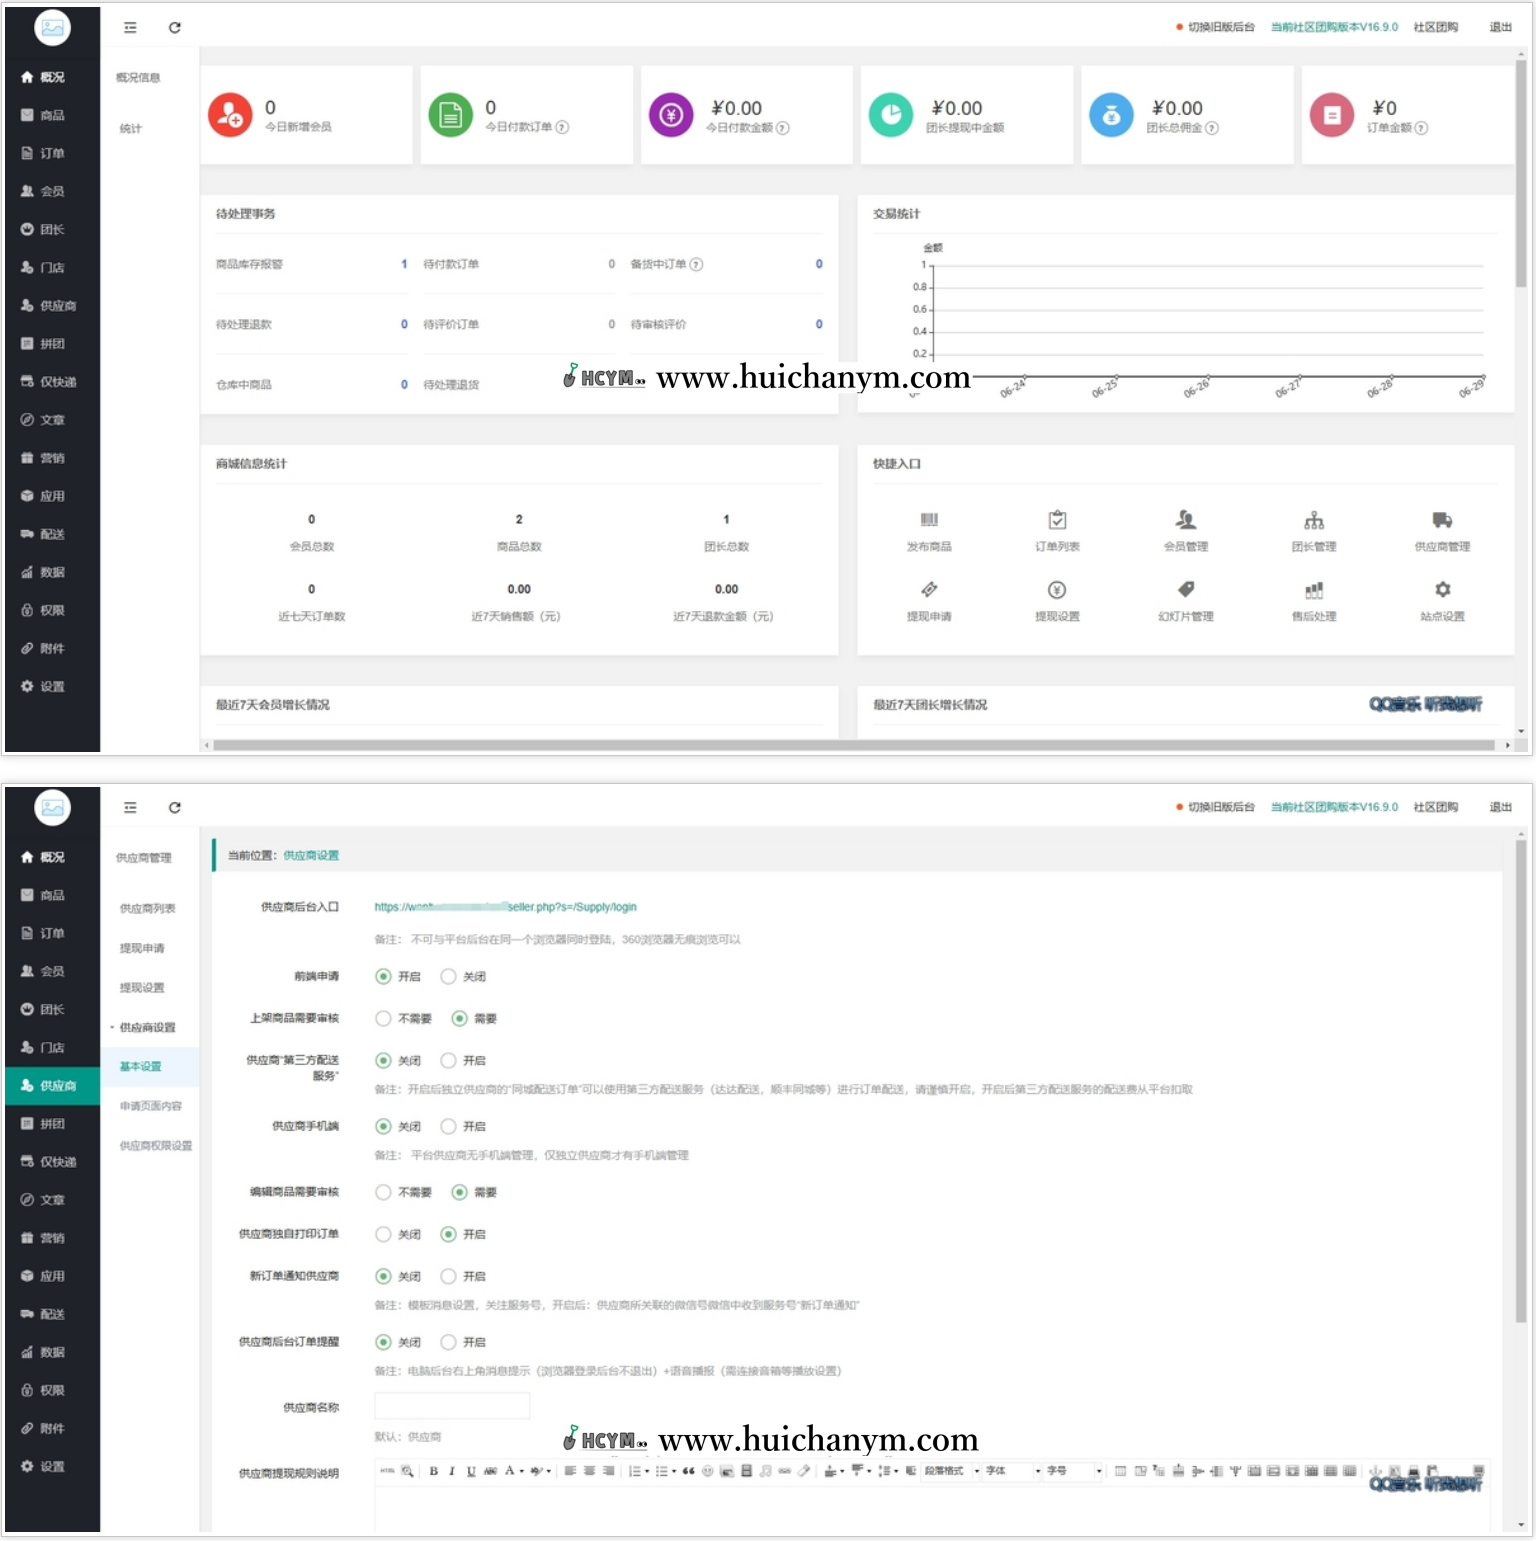Open the 幻灯片管理 tag icon

1186,590
